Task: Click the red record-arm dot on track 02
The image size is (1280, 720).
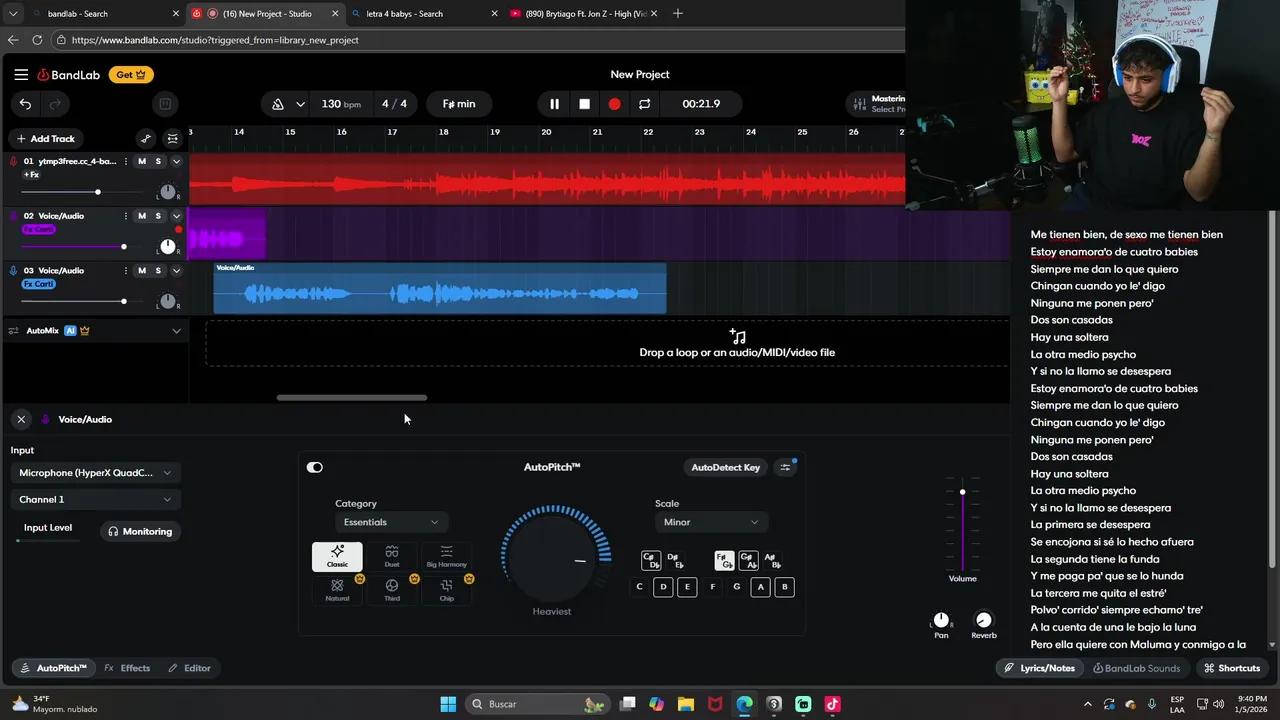Action: coord(178,230)
